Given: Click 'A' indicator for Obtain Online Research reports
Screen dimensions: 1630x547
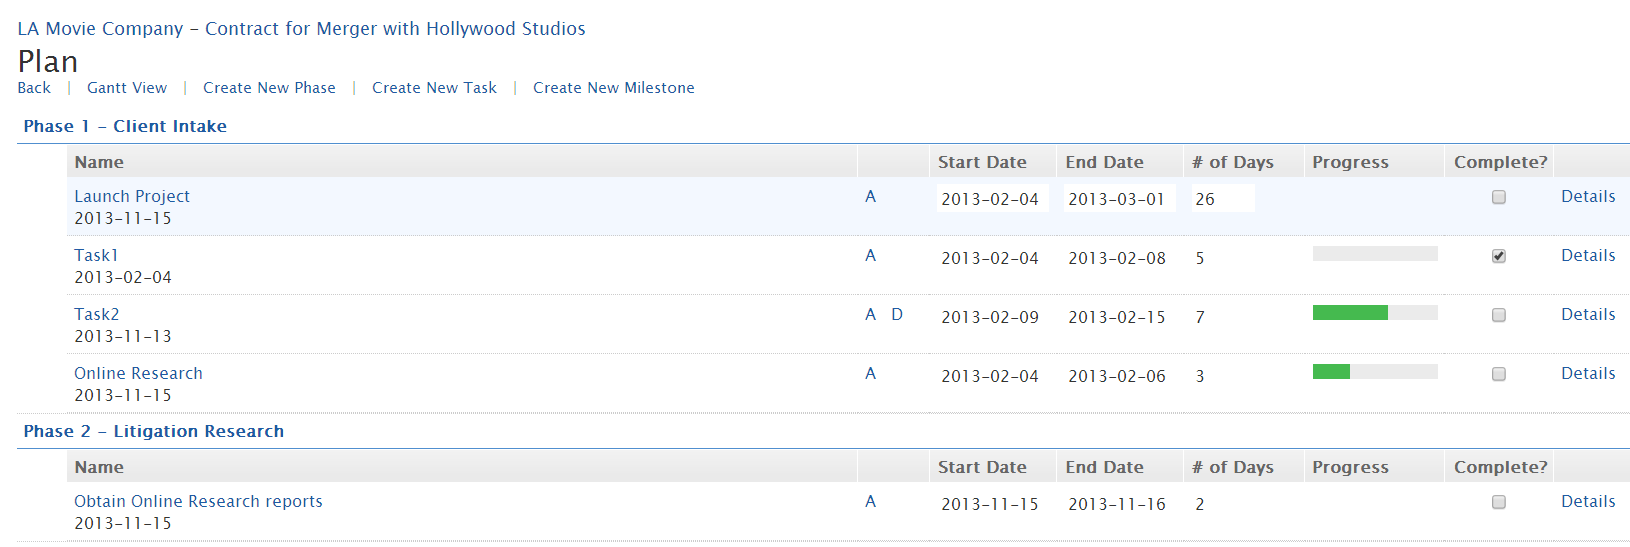Looking at the screenshot, I should [870, 502].
